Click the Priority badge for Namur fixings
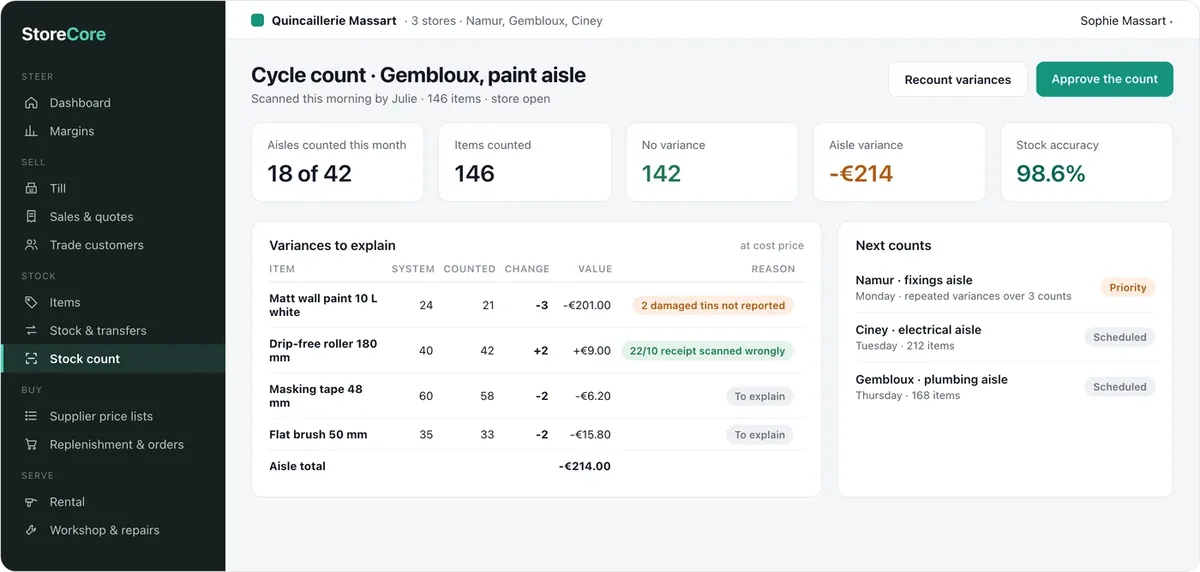 point(1128,288)
